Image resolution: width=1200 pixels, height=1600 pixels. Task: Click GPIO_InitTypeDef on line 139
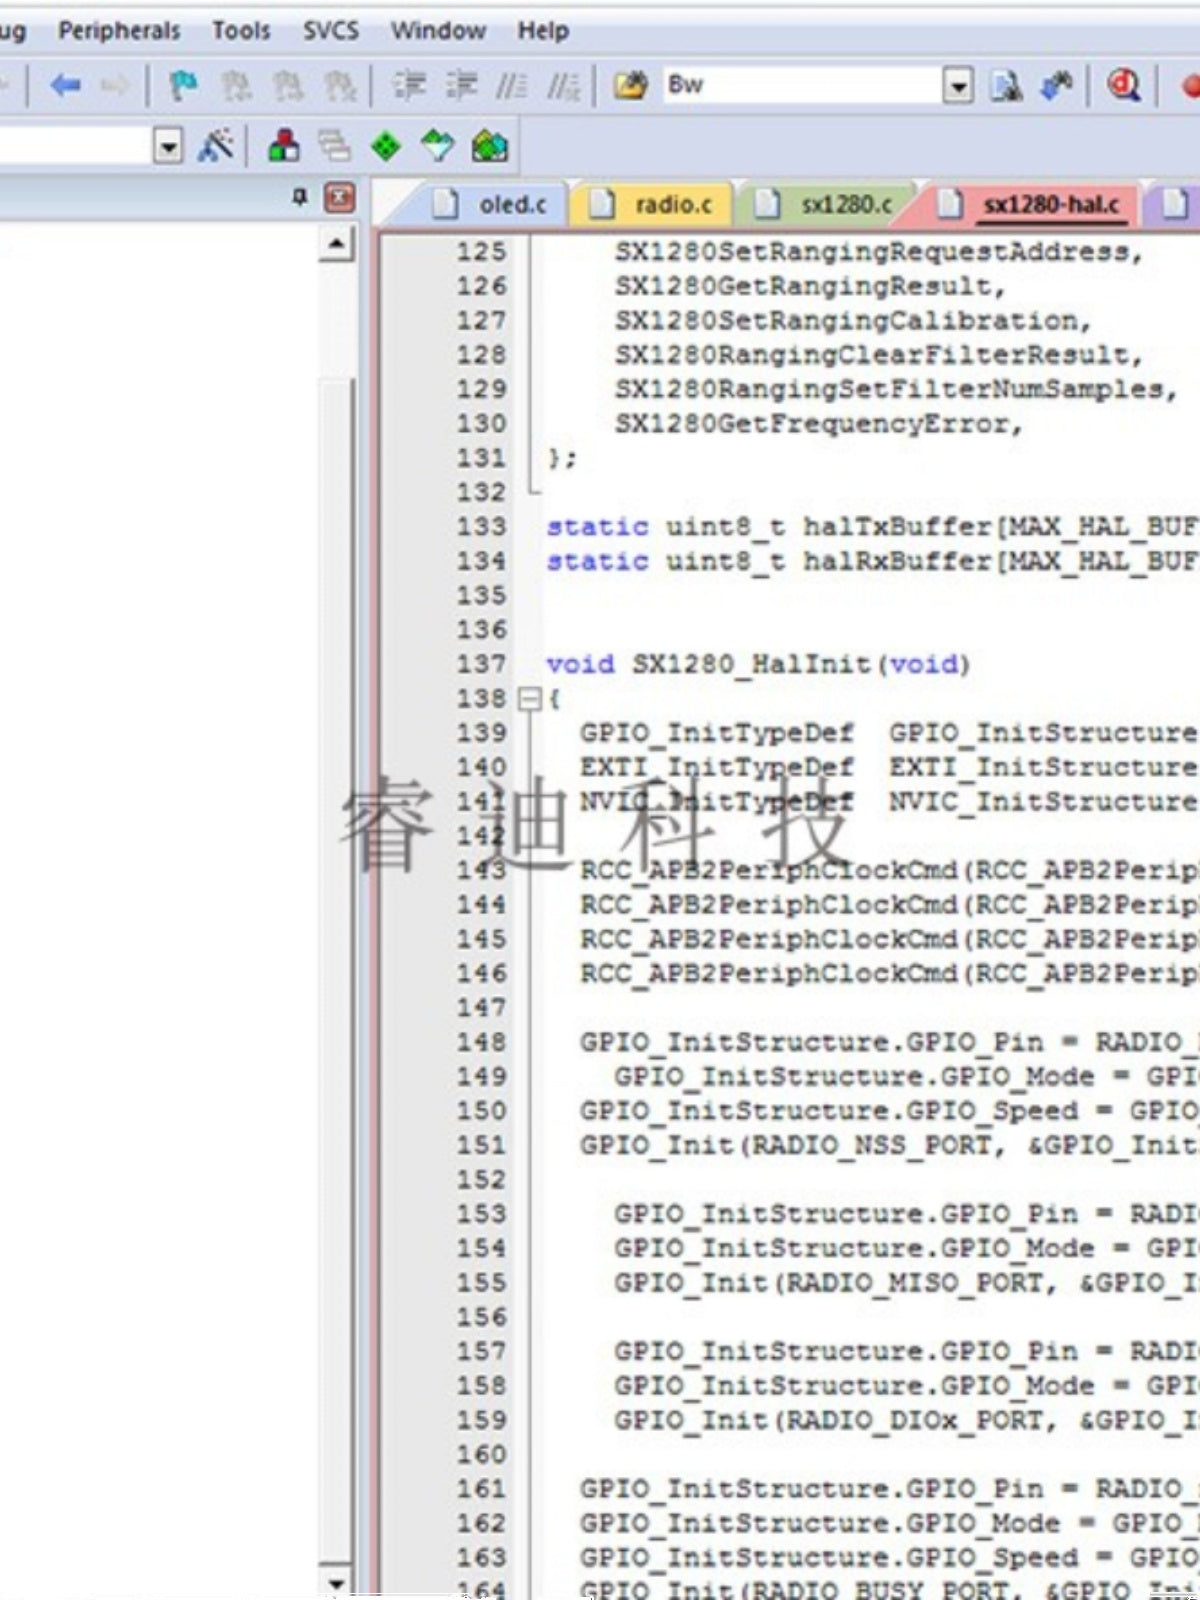[717, 733]
